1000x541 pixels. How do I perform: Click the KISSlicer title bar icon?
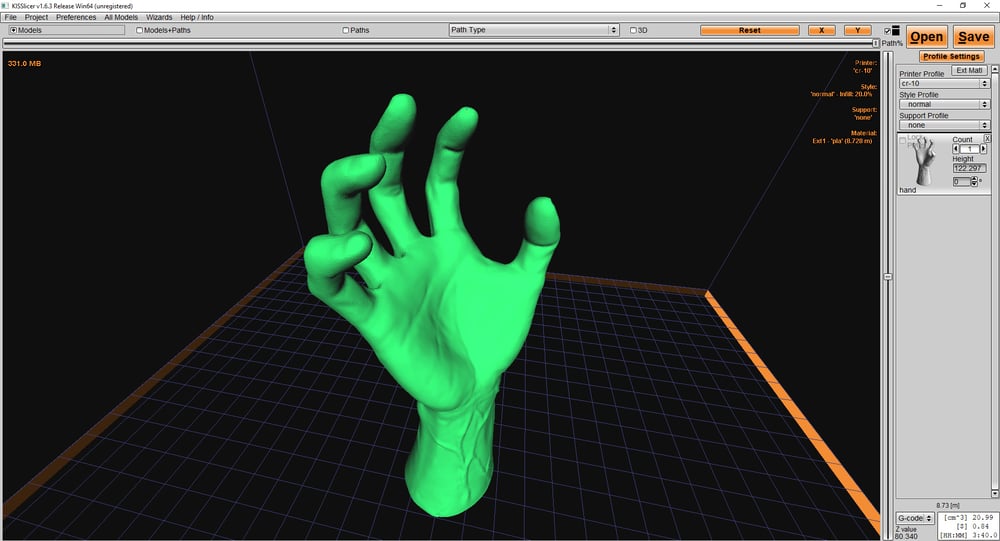tap(6, 6)
